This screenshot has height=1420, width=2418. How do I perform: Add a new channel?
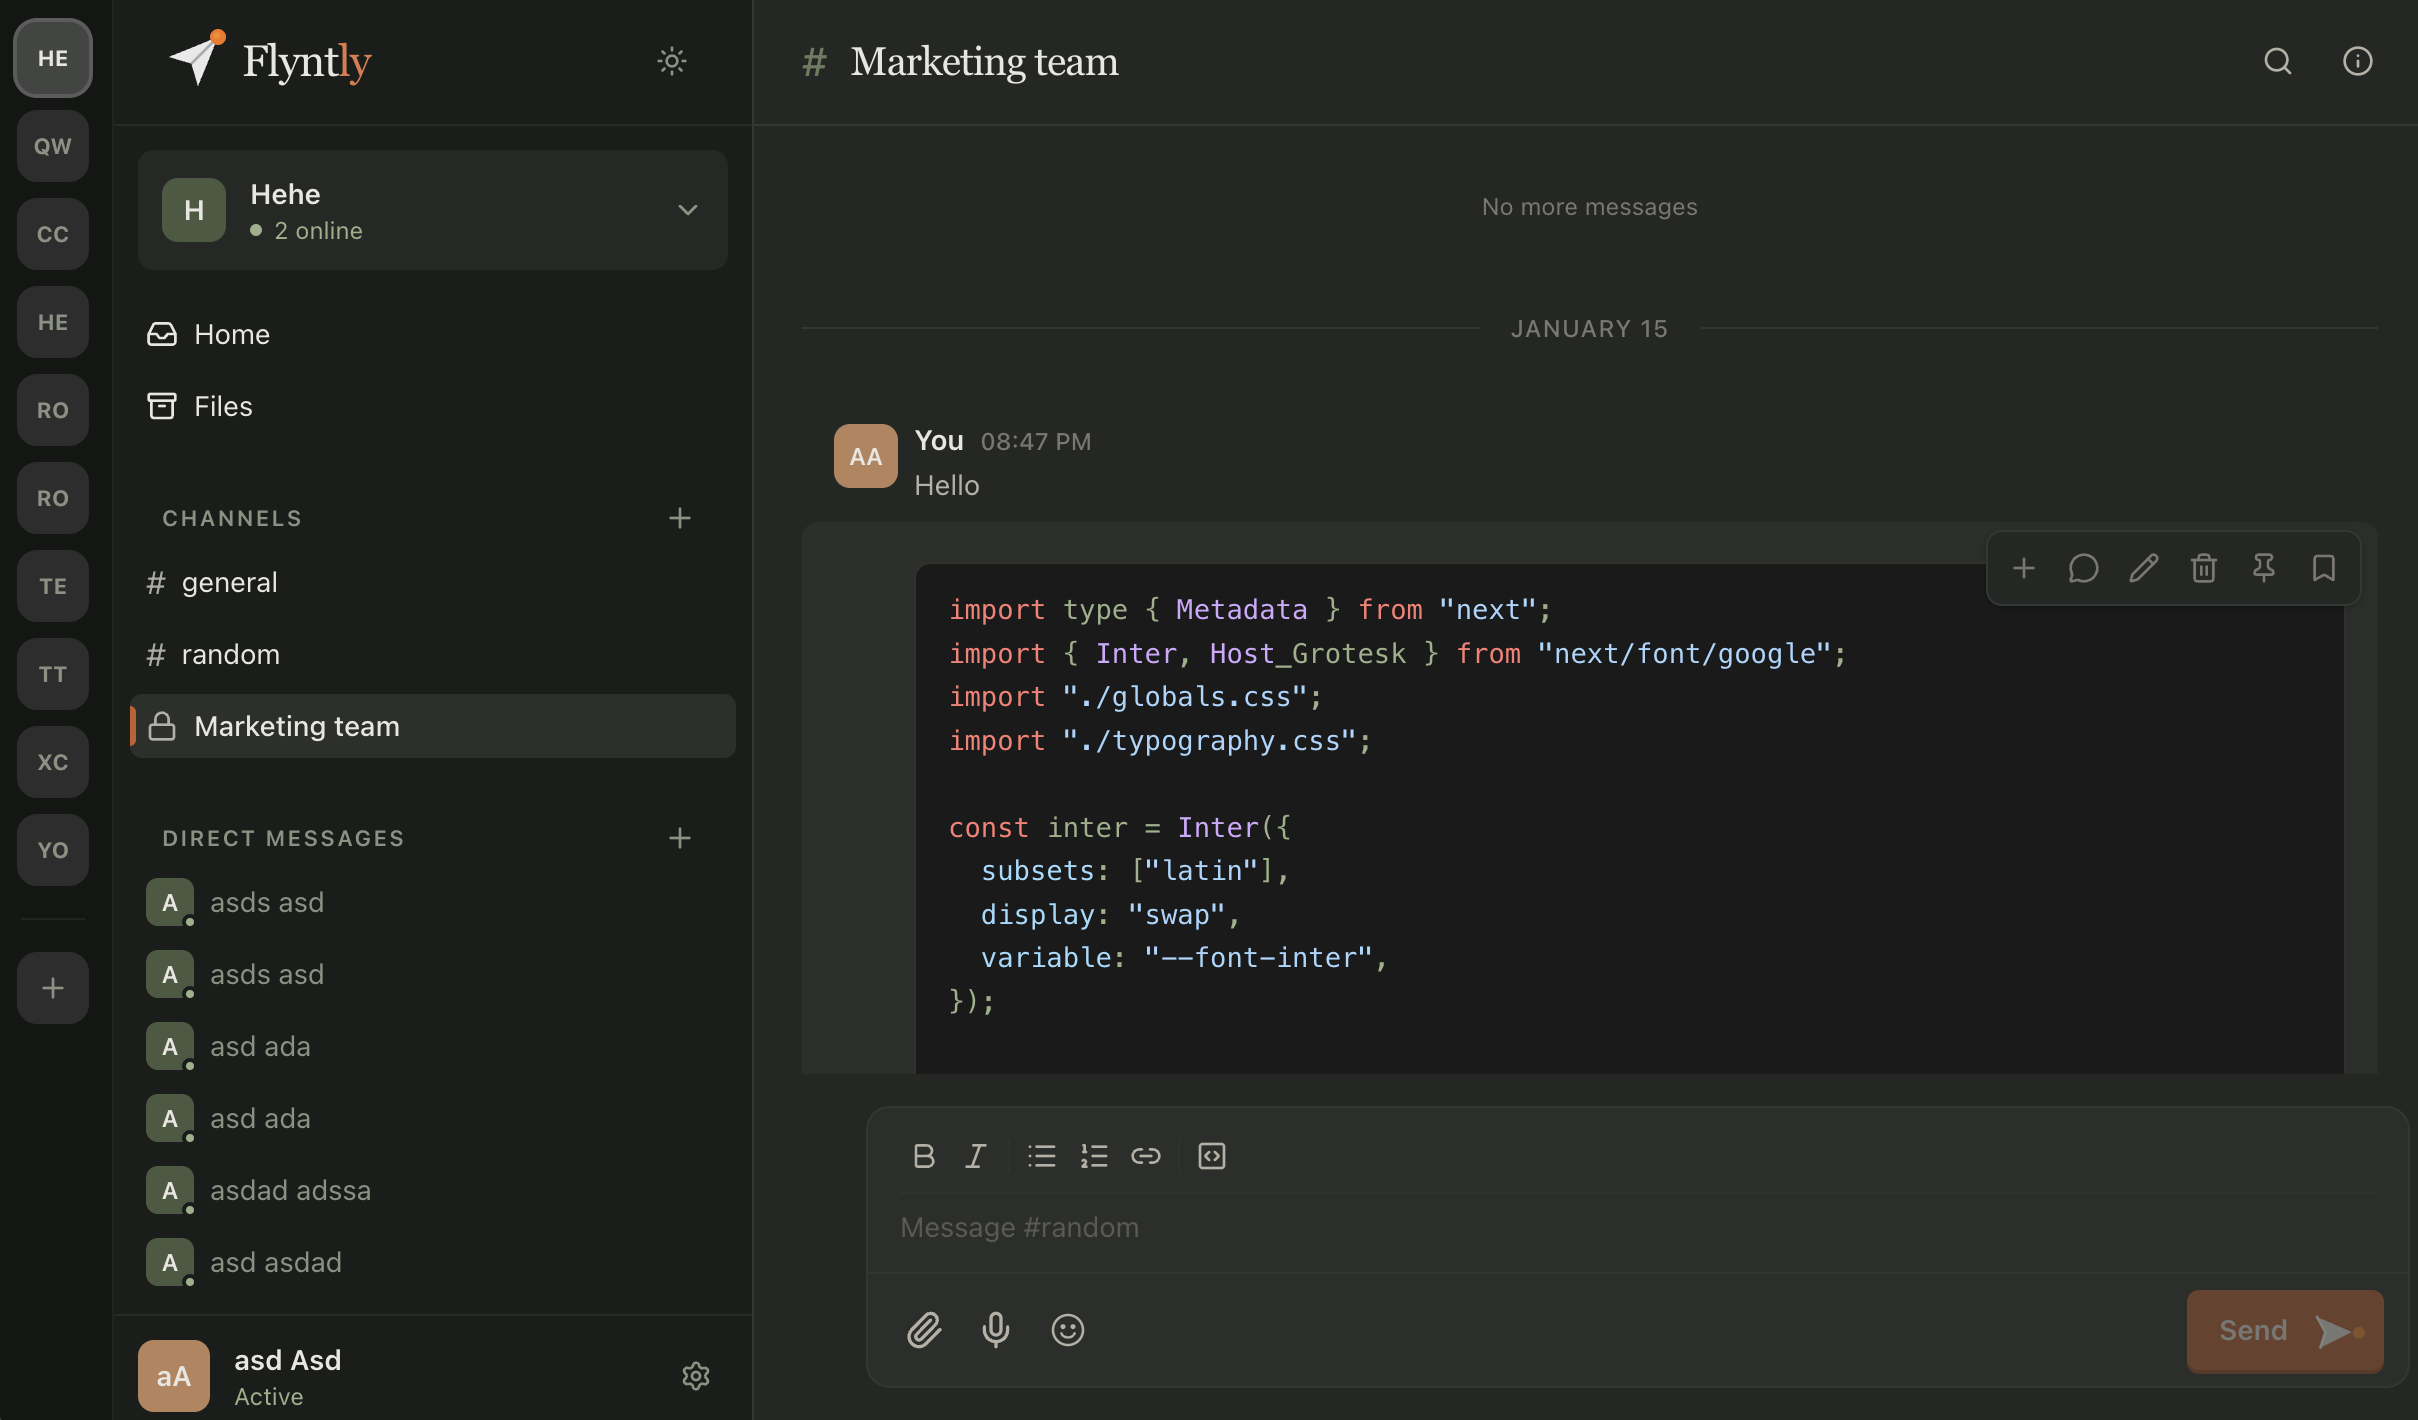tap(680, 518)
